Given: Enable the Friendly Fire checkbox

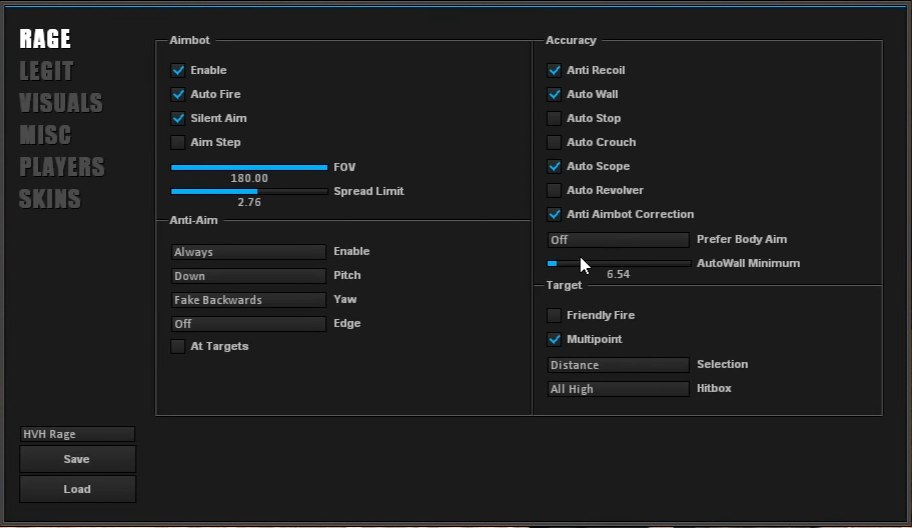Looking at the screenshot, I should [x=554, y=315].
